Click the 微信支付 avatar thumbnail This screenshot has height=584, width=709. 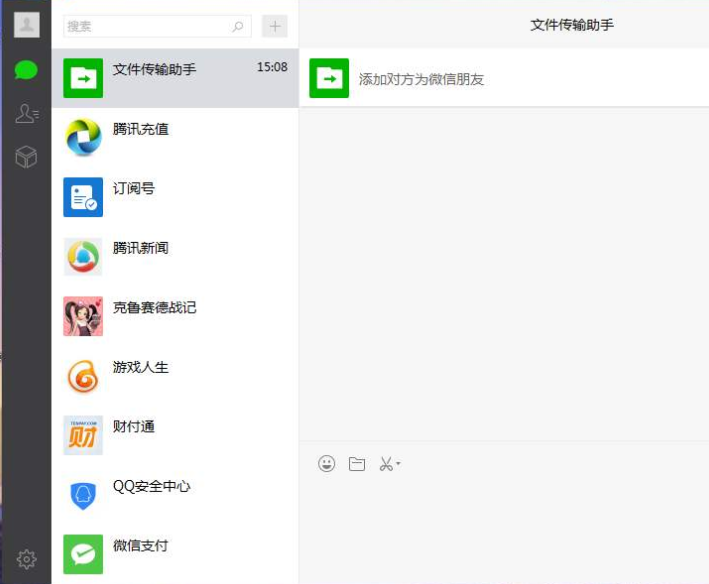coord(83,554)
